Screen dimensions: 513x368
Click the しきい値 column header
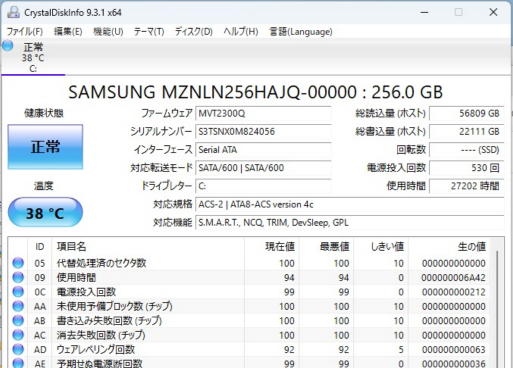[x=381, y=247]
